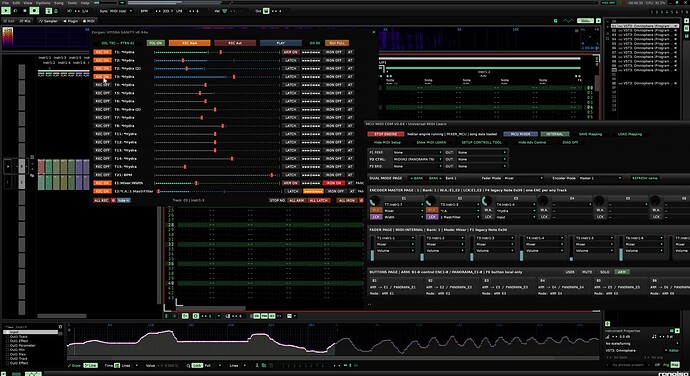Select MUTE mode in Buttons Page
This screenshot has height=376, width=690.
587,272
